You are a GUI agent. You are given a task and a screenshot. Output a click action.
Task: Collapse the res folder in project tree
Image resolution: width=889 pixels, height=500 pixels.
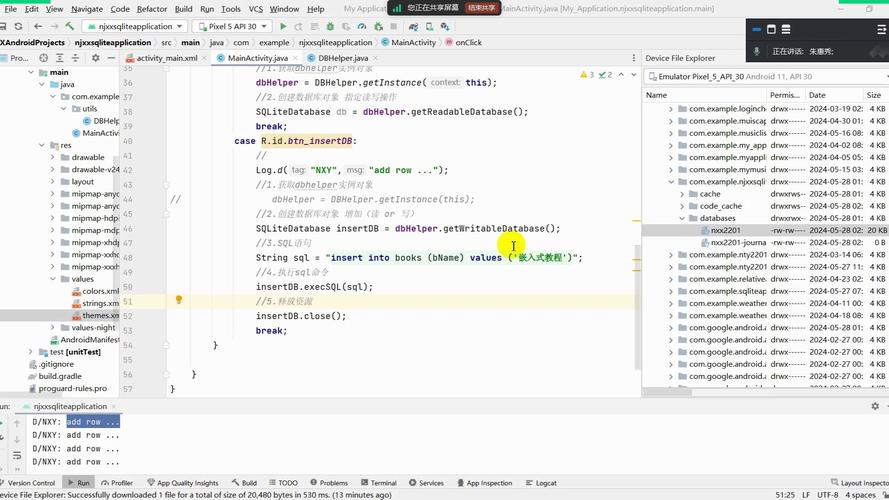pos(41,145)
